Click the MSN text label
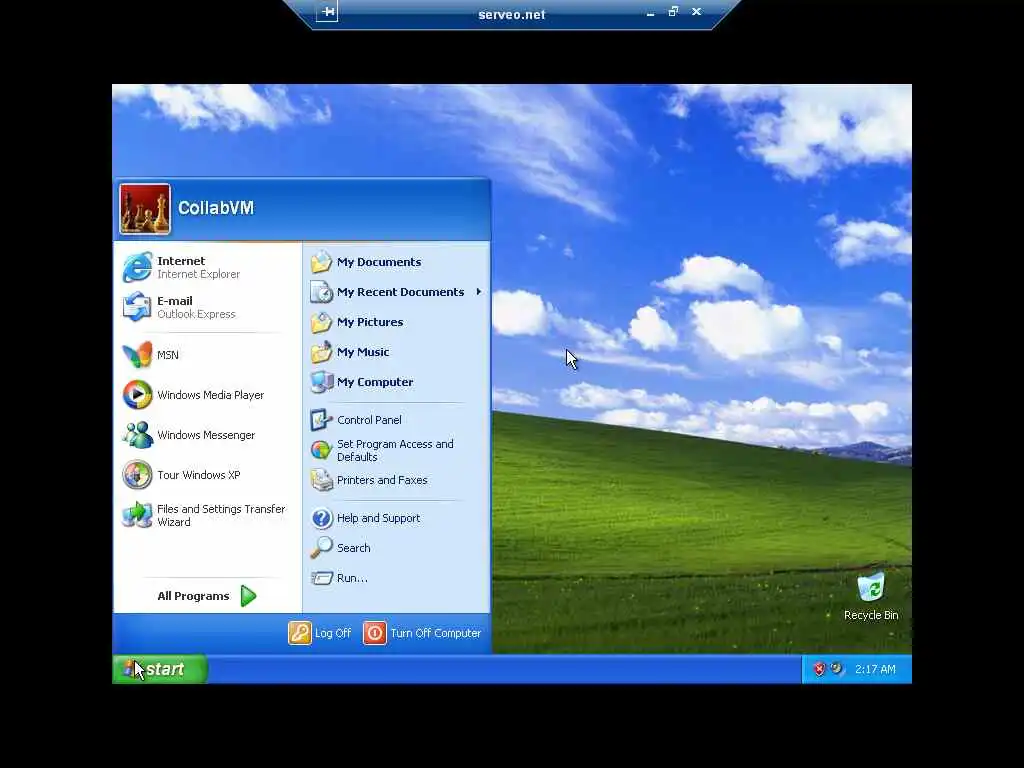The width and height of the screenshot is (1024, 768). (x=168, y=355)
